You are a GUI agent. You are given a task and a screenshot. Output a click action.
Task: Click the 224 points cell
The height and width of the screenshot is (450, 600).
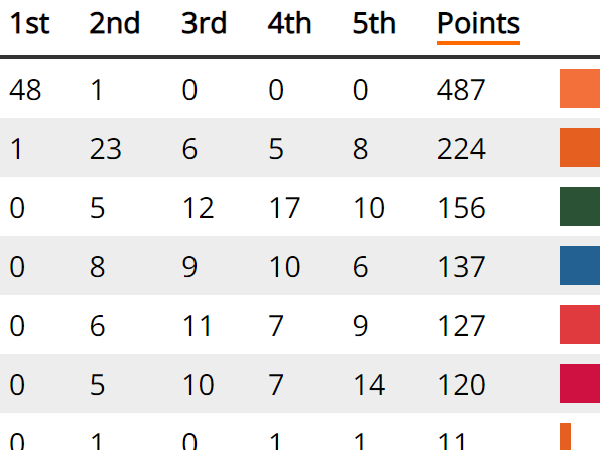coord(461,149)
